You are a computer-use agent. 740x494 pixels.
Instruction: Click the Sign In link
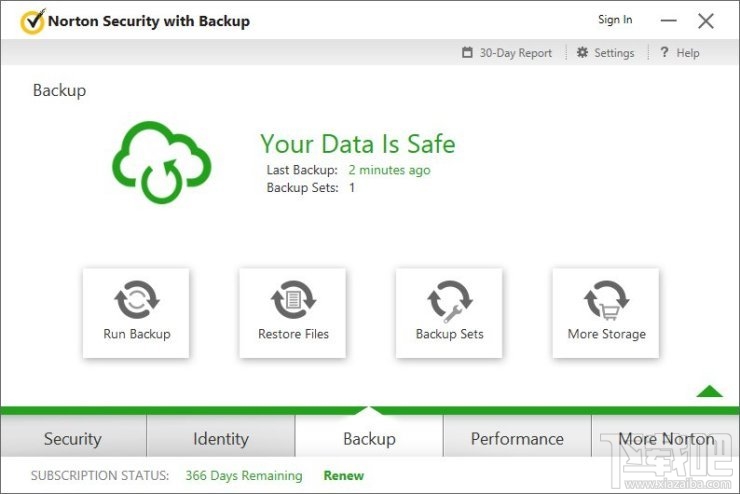click(615, 20)
